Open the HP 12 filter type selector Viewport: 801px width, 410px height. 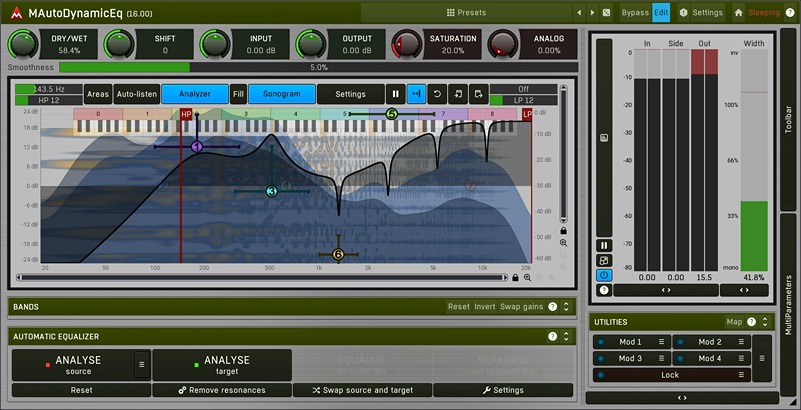point(49,101)
